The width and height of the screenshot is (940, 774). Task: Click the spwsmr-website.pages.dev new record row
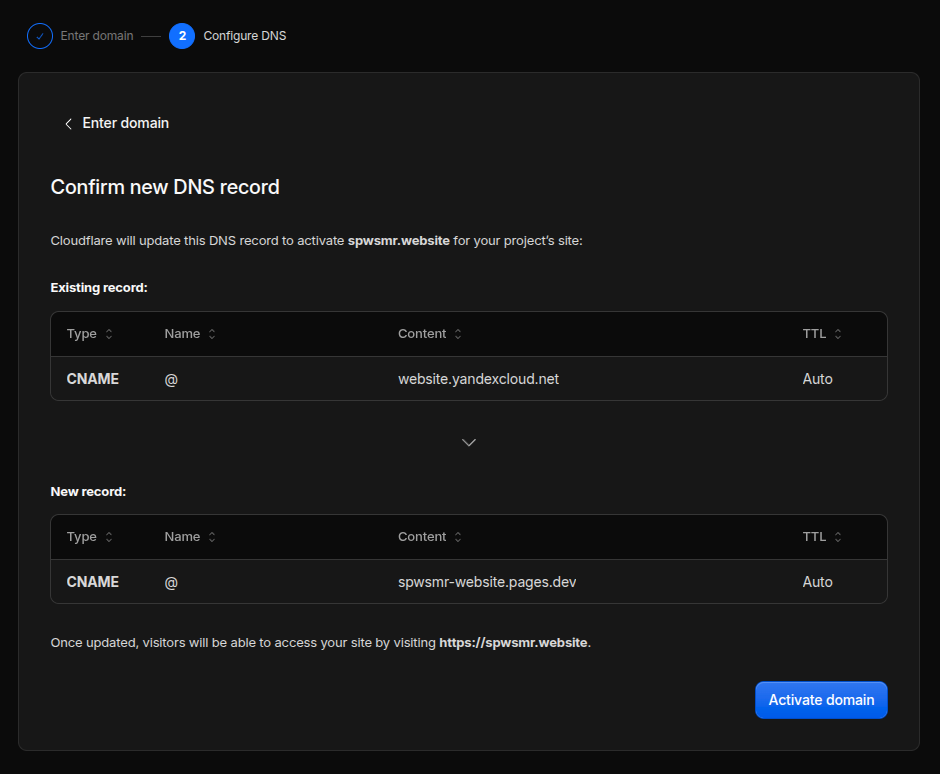click(469, 582)
